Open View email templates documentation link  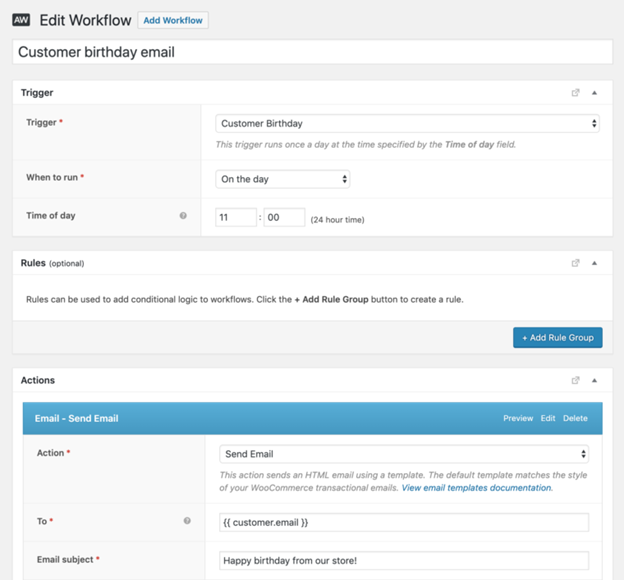pyautogui.click(x=476, y=488)
